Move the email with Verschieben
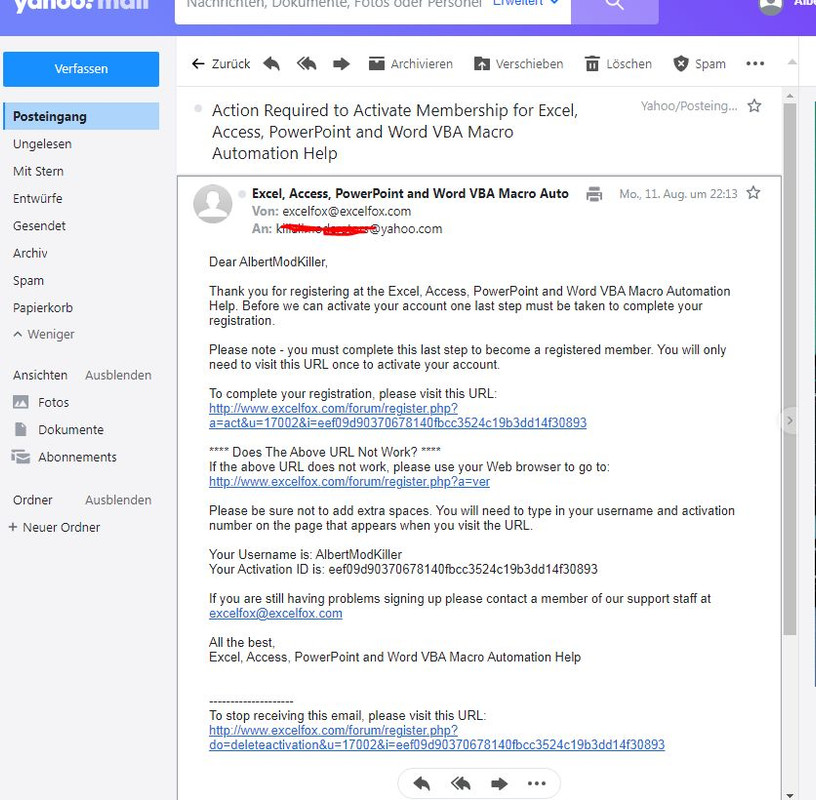 click(x=518, y=64)
